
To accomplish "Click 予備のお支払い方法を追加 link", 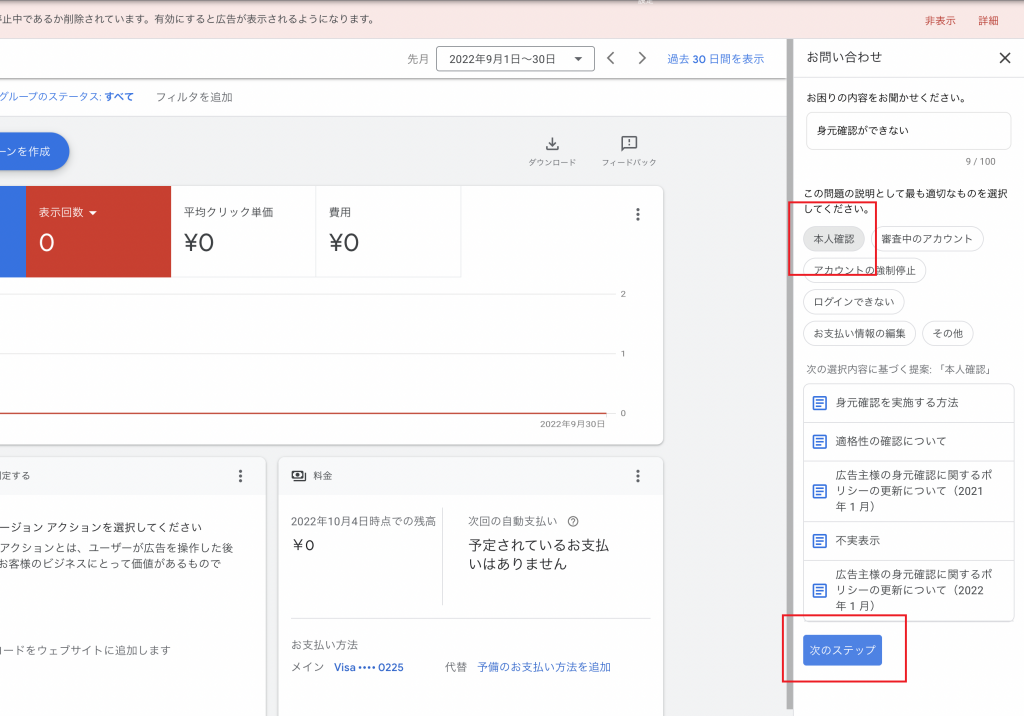I will tap(543, 667).
